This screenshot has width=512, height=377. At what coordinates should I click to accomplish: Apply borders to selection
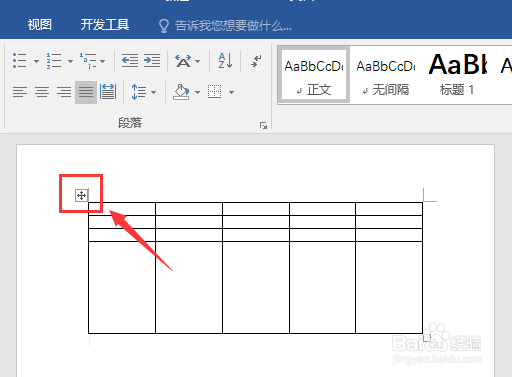tap(214, 92)
